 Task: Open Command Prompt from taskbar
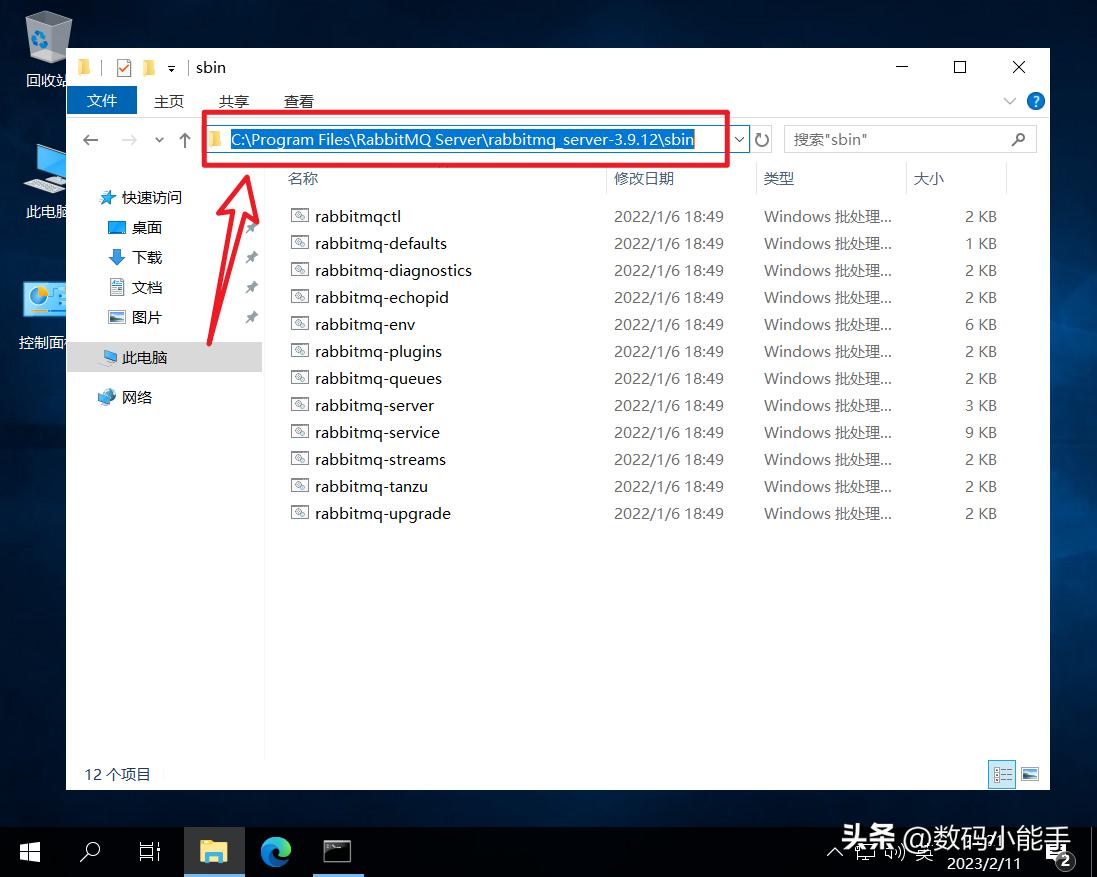[x=337, y=851]
